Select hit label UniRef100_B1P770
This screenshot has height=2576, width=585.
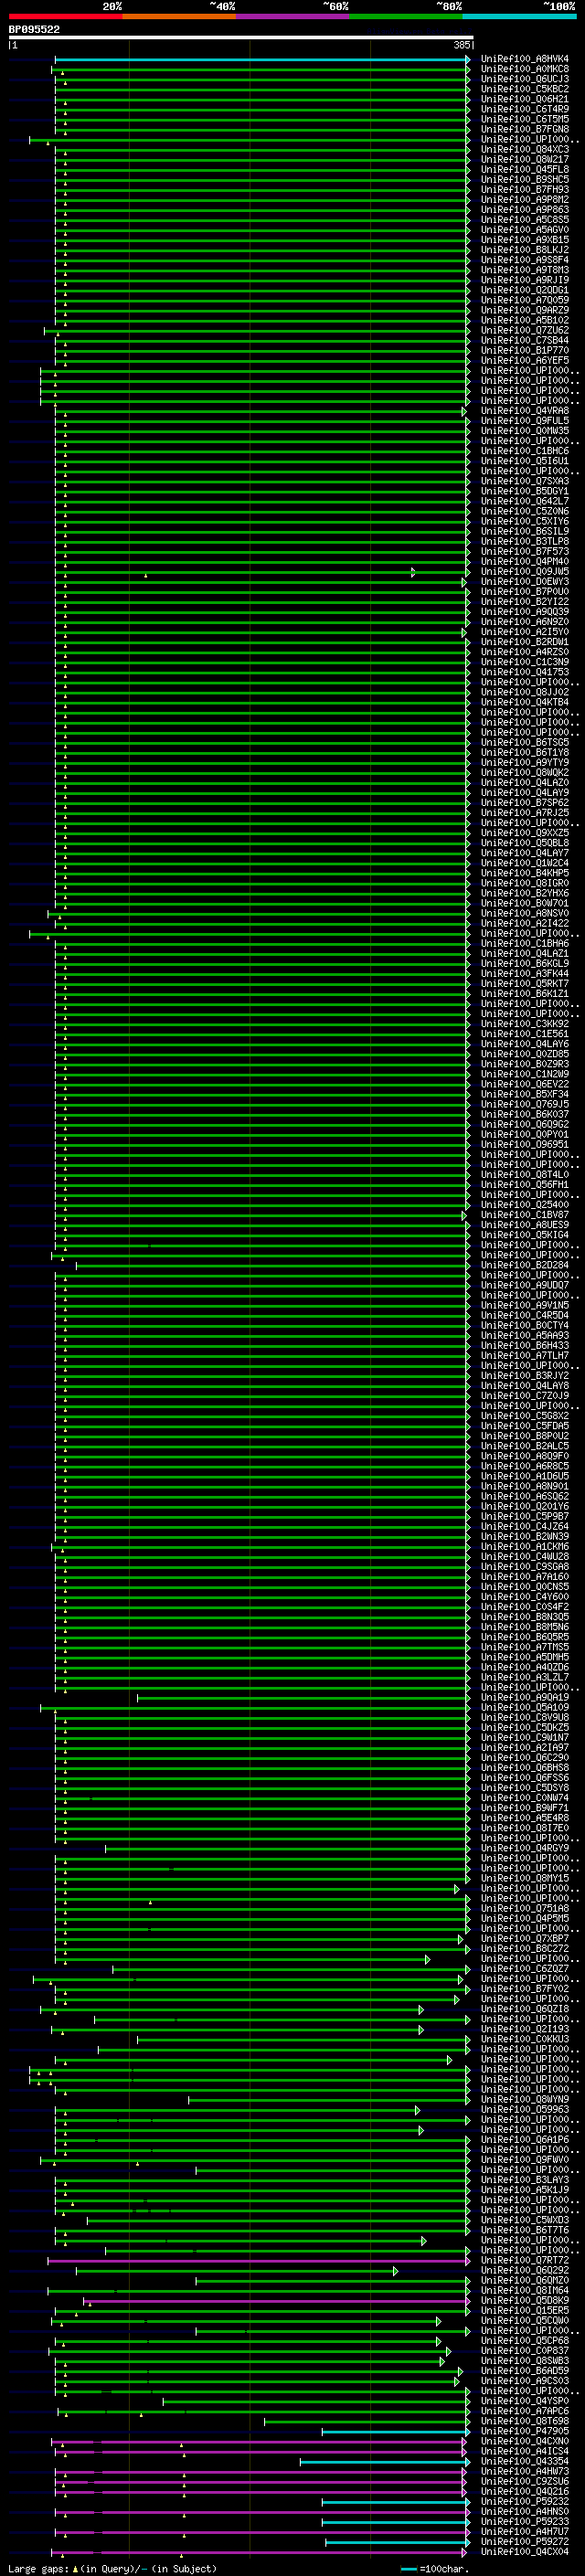pyautogui.click(x=525, y=350)
